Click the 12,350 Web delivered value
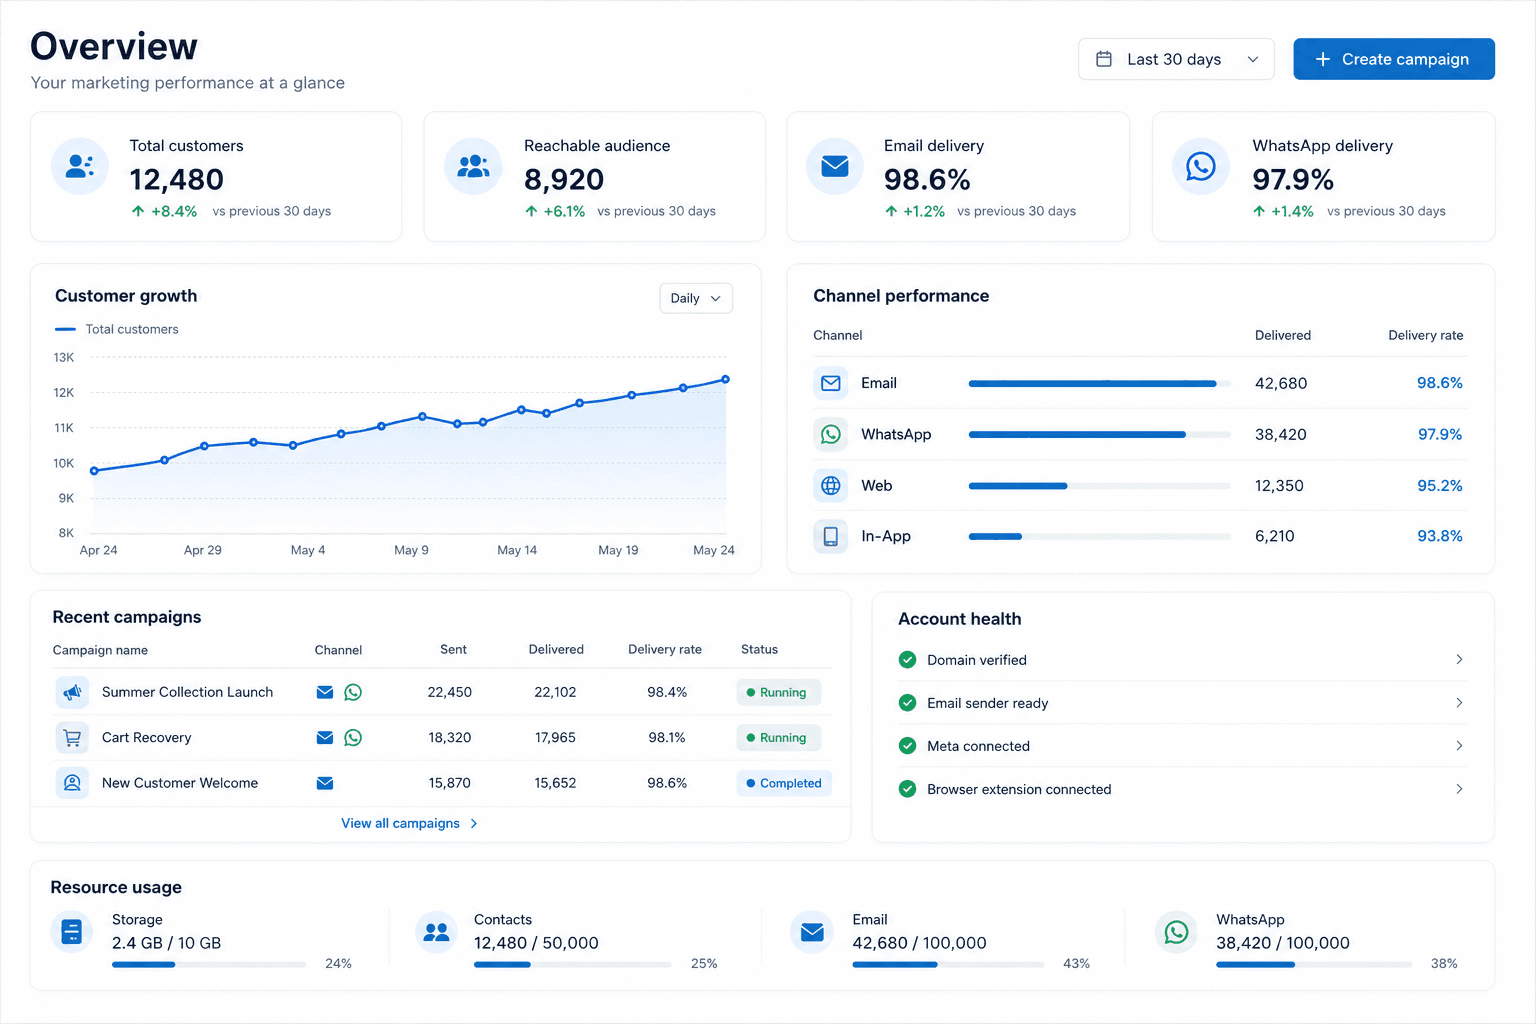 coord(1279,486)
